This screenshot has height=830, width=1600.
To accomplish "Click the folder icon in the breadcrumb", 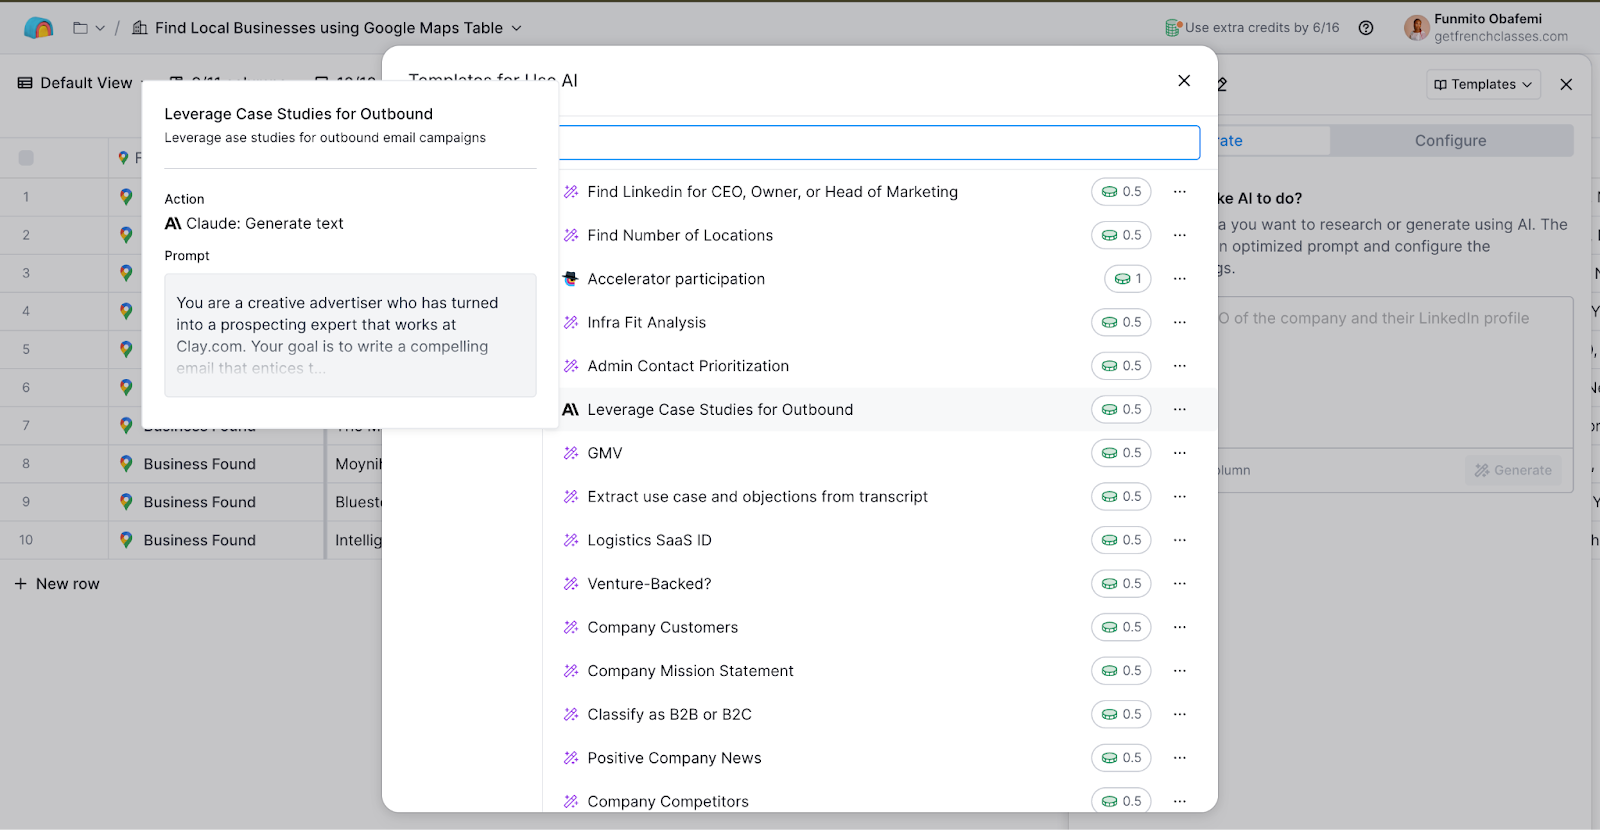I will (81, 28).
